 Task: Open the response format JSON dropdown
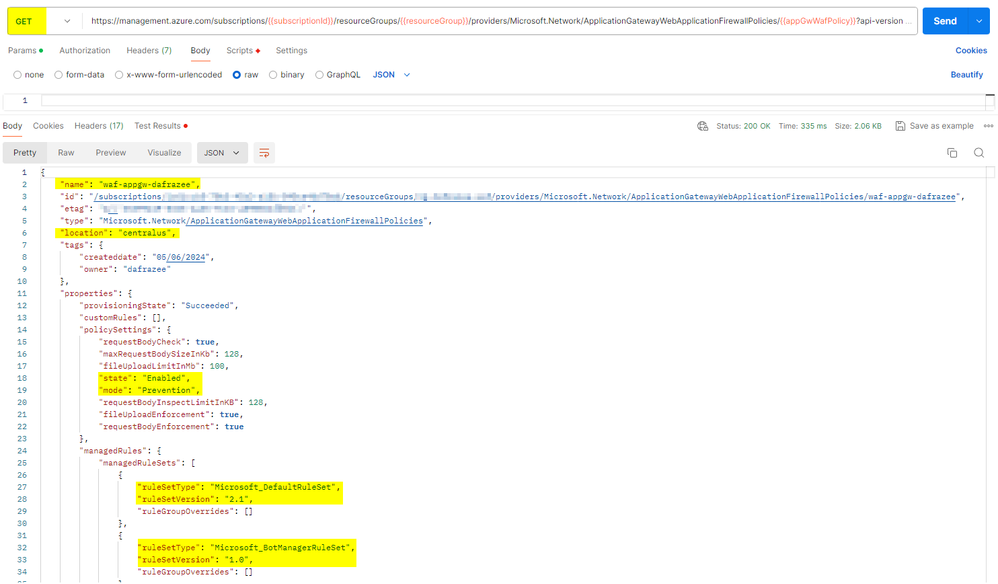(221, 153)
